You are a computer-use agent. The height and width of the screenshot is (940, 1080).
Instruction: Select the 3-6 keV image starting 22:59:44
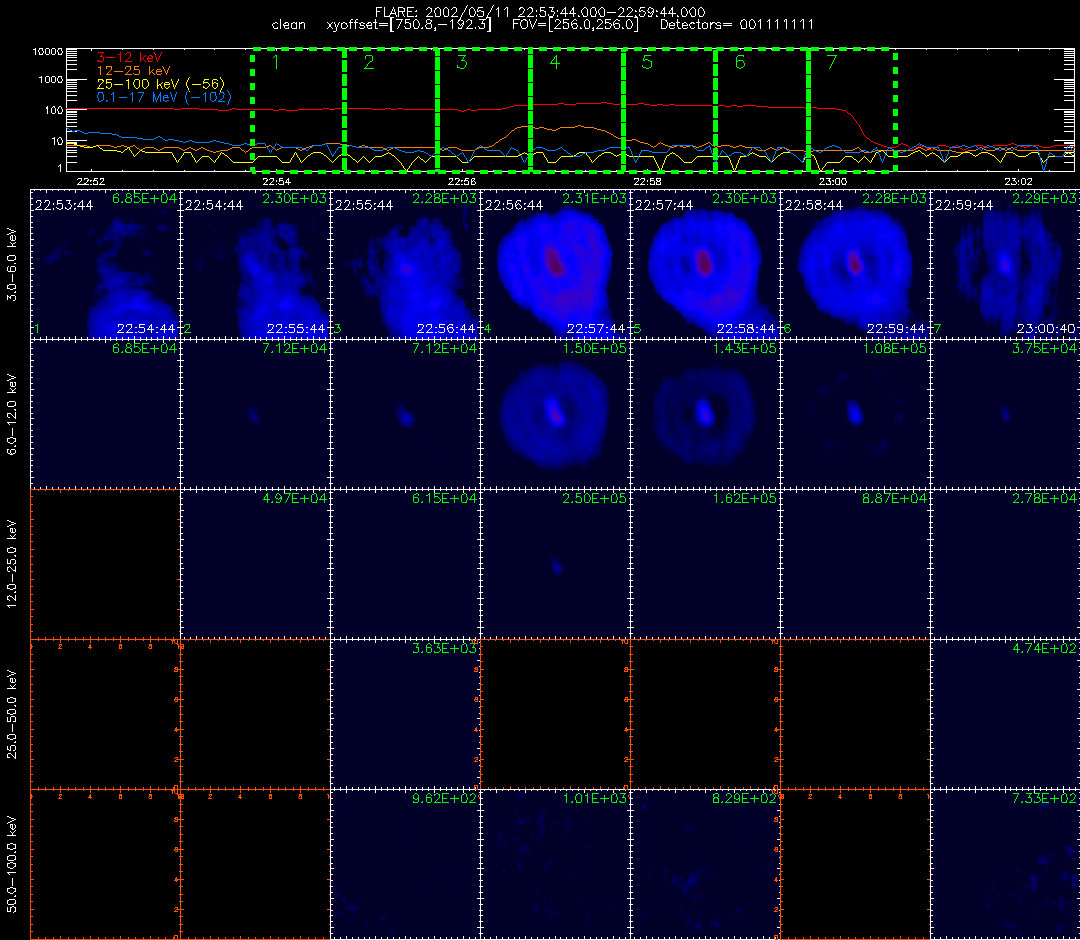[1006, 264]
